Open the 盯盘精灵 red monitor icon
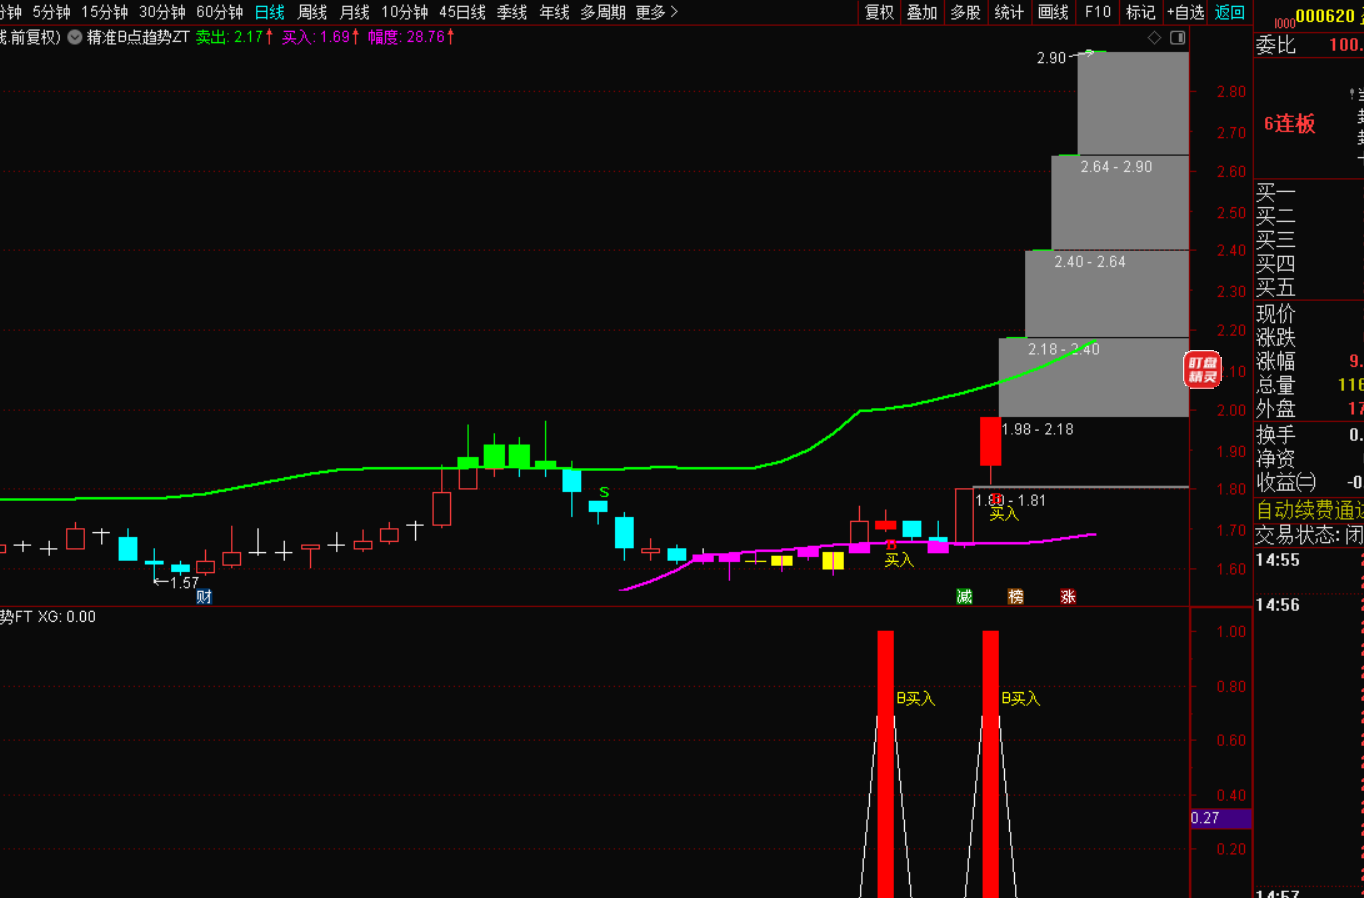The height and width of the screenshot is (898, 1364). pyautogui.click(x=1202, y=370)
